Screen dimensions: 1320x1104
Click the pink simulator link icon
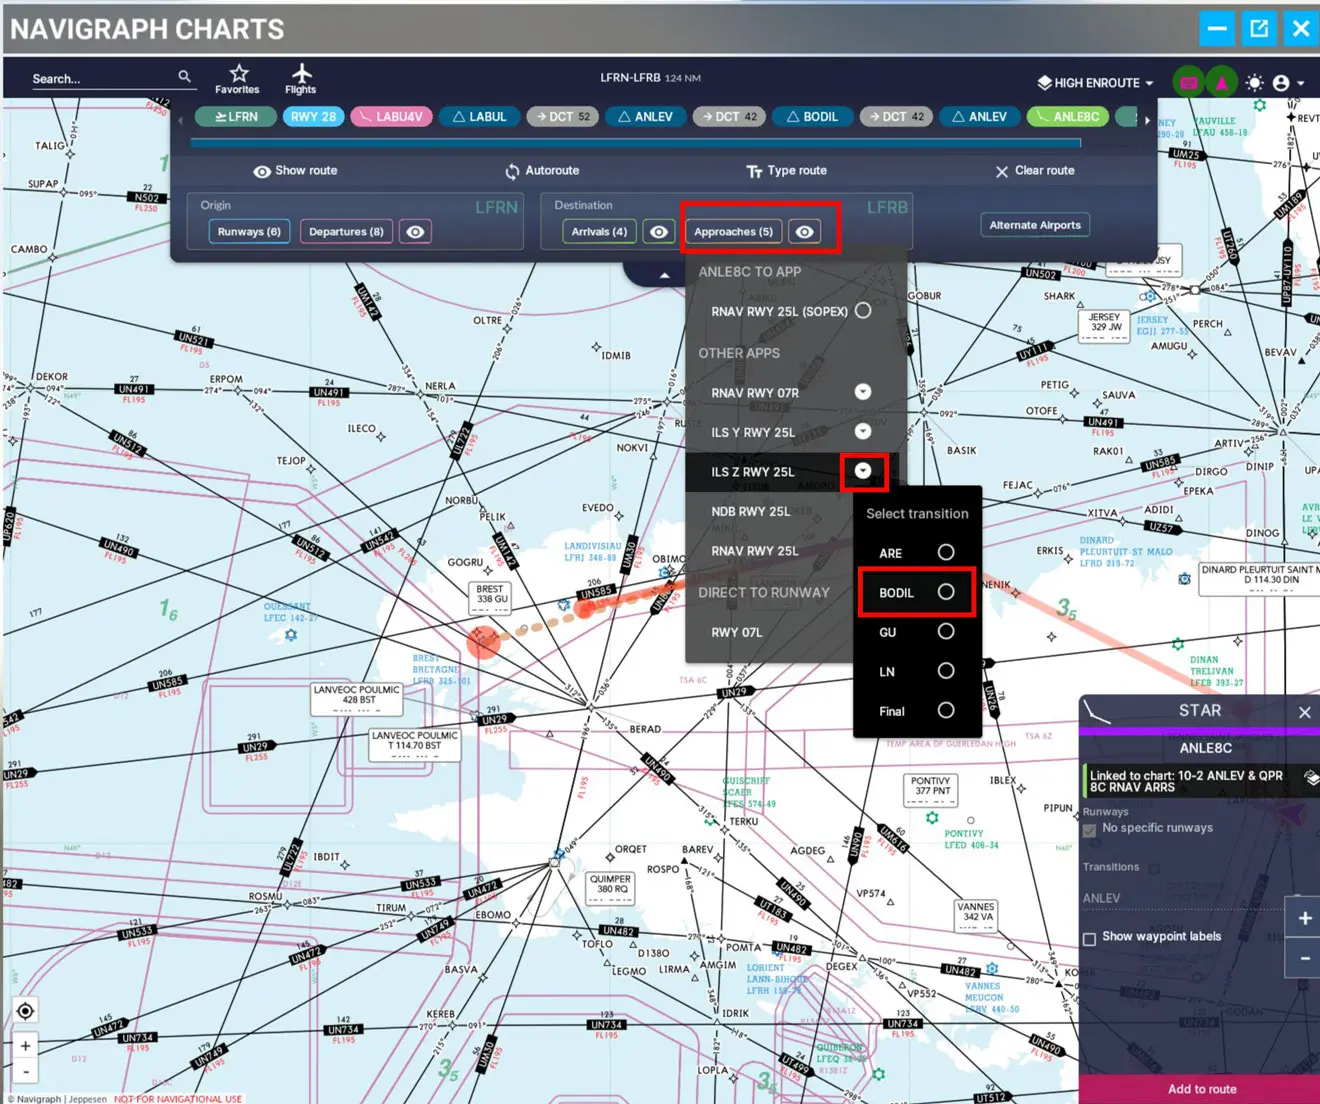pos(1188,83)
